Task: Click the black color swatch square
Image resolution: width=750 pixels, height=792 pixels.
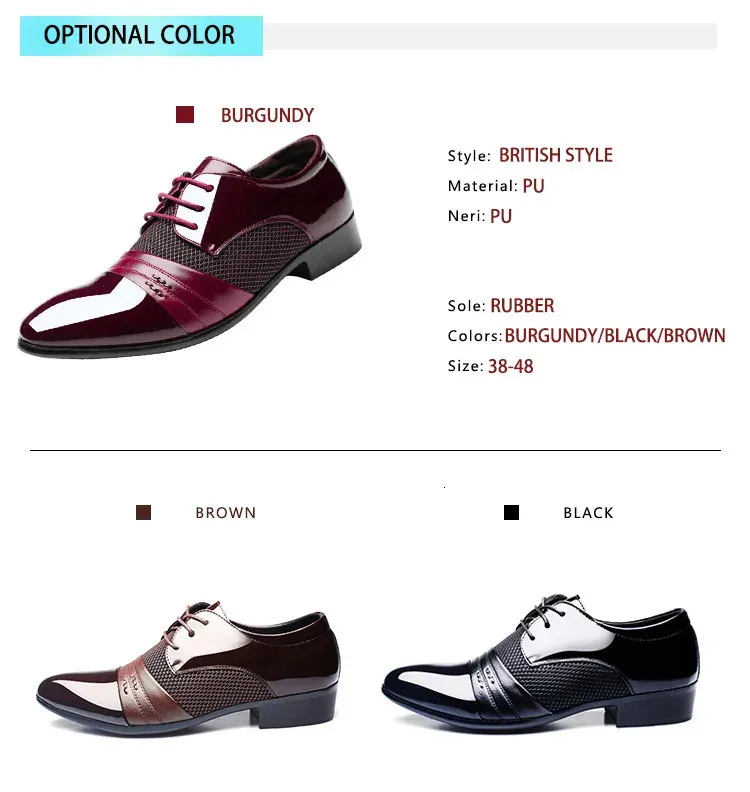Action: click(x=511, y=512)
